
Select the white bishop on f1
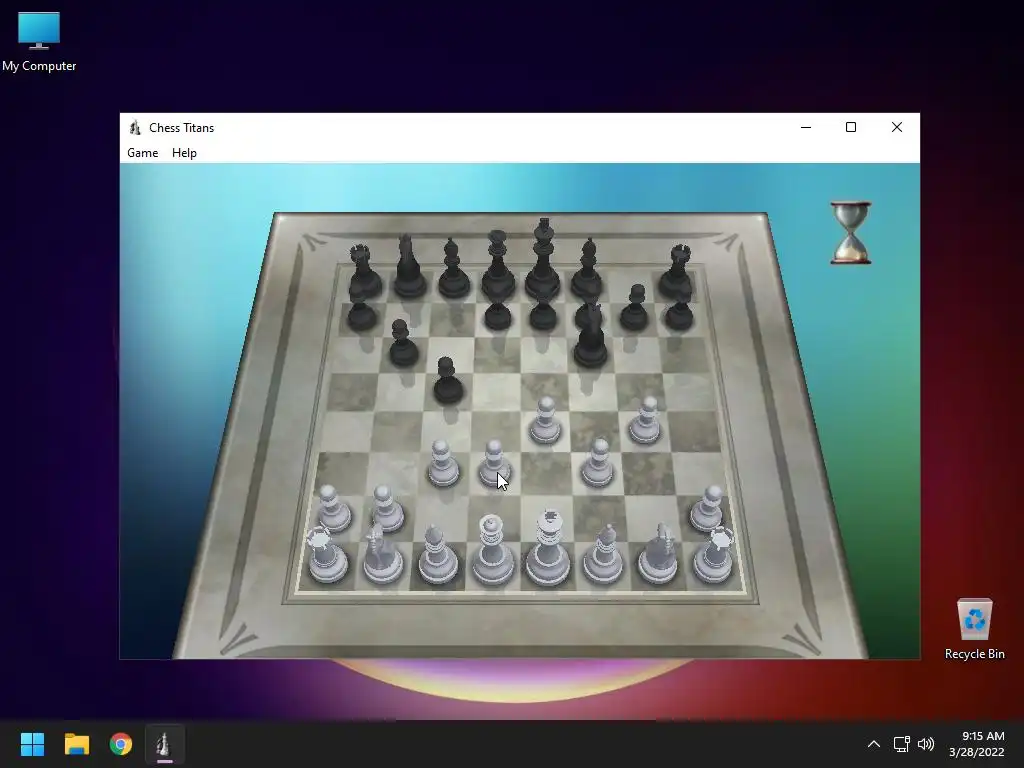(603, 554)
